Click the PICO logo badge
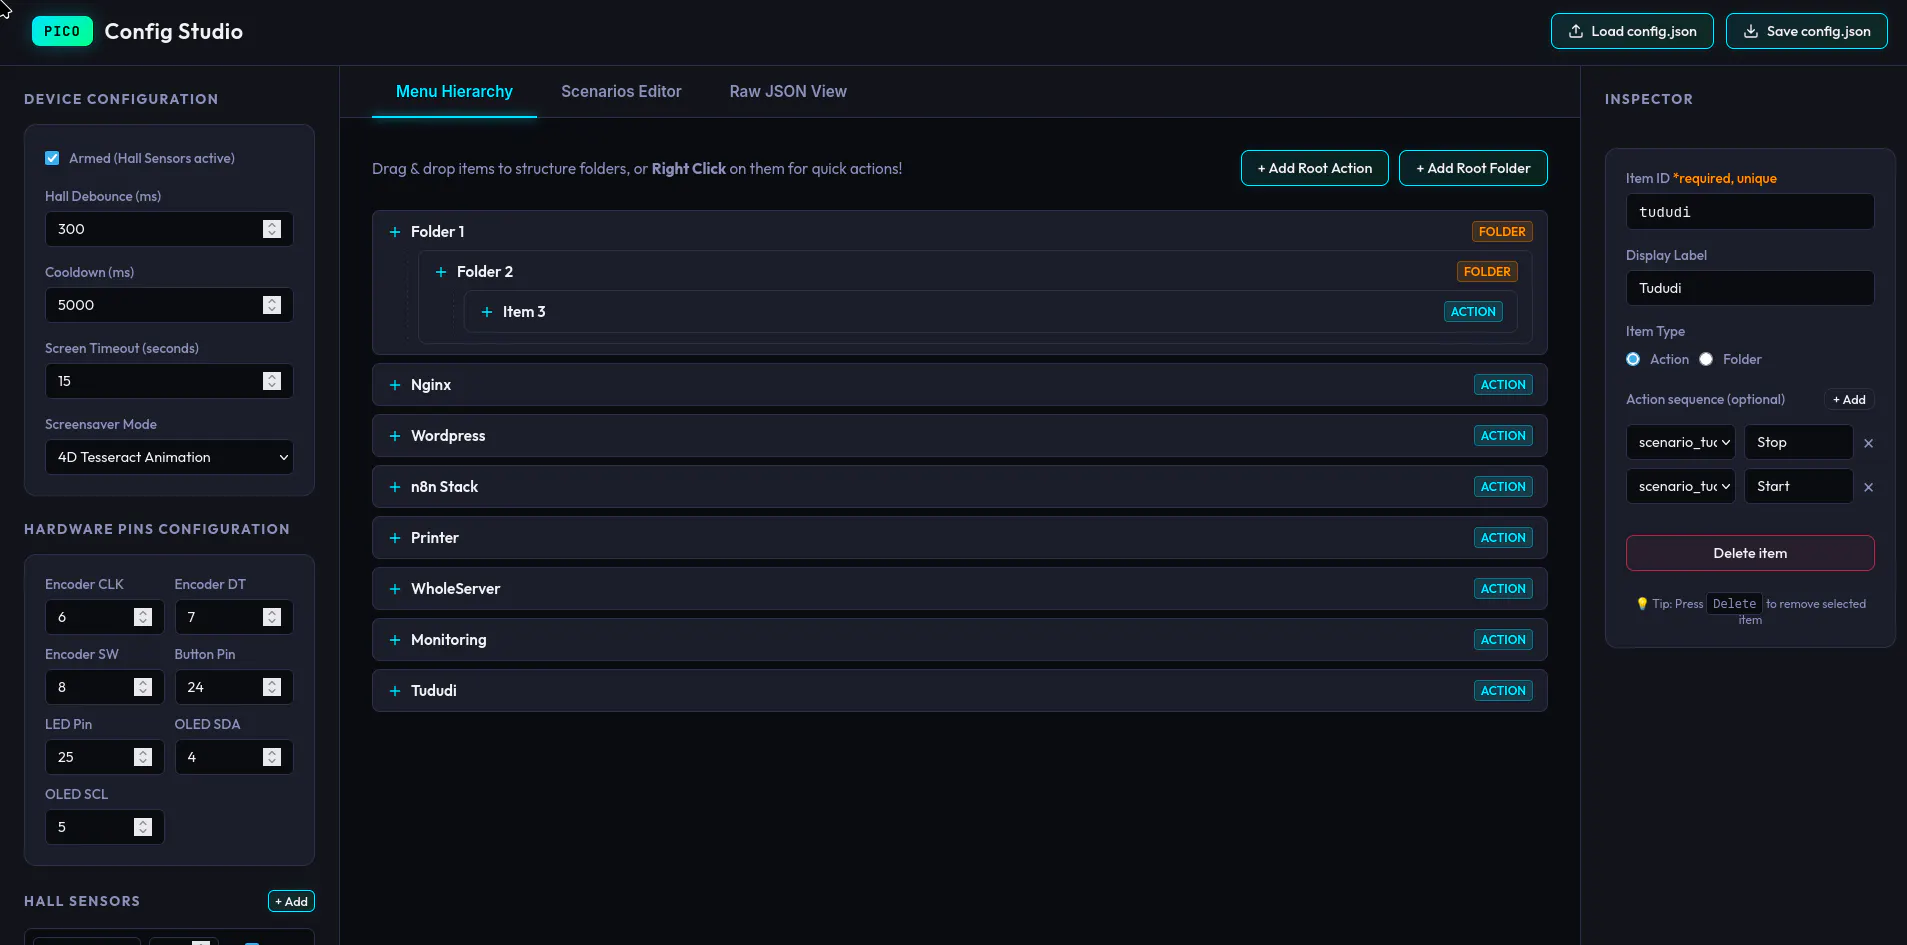 click(x=62, y=31)
